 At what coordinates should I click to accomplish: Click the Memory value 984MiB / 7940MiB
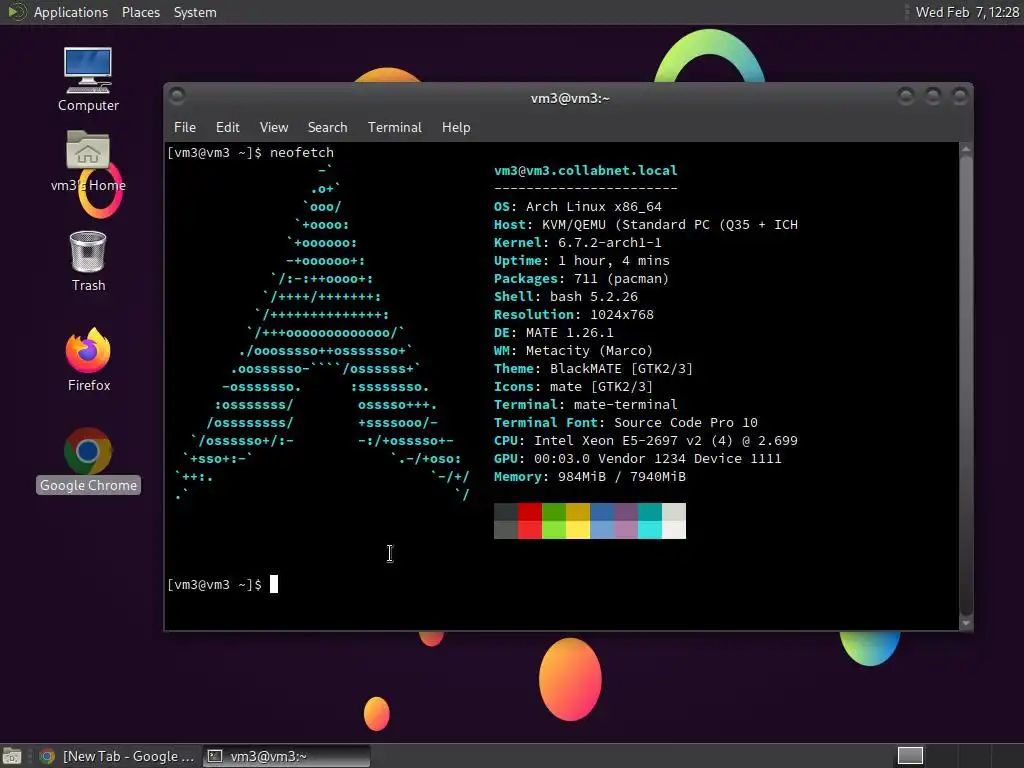click(x=622, y=477)
